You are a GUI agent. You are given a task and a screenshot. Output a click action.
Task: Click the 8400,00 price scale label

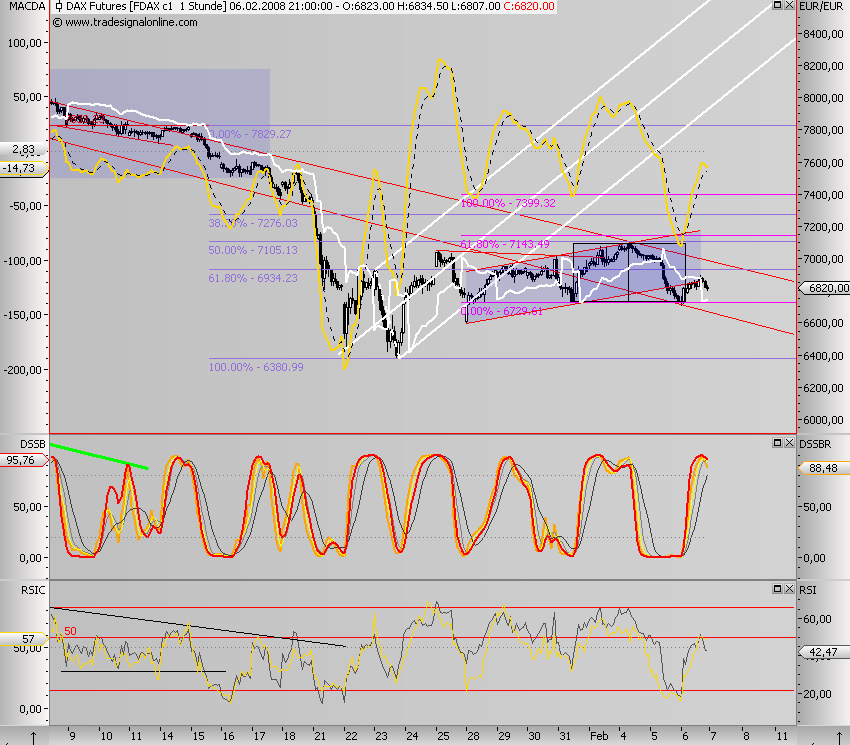[x=823, y=34]
